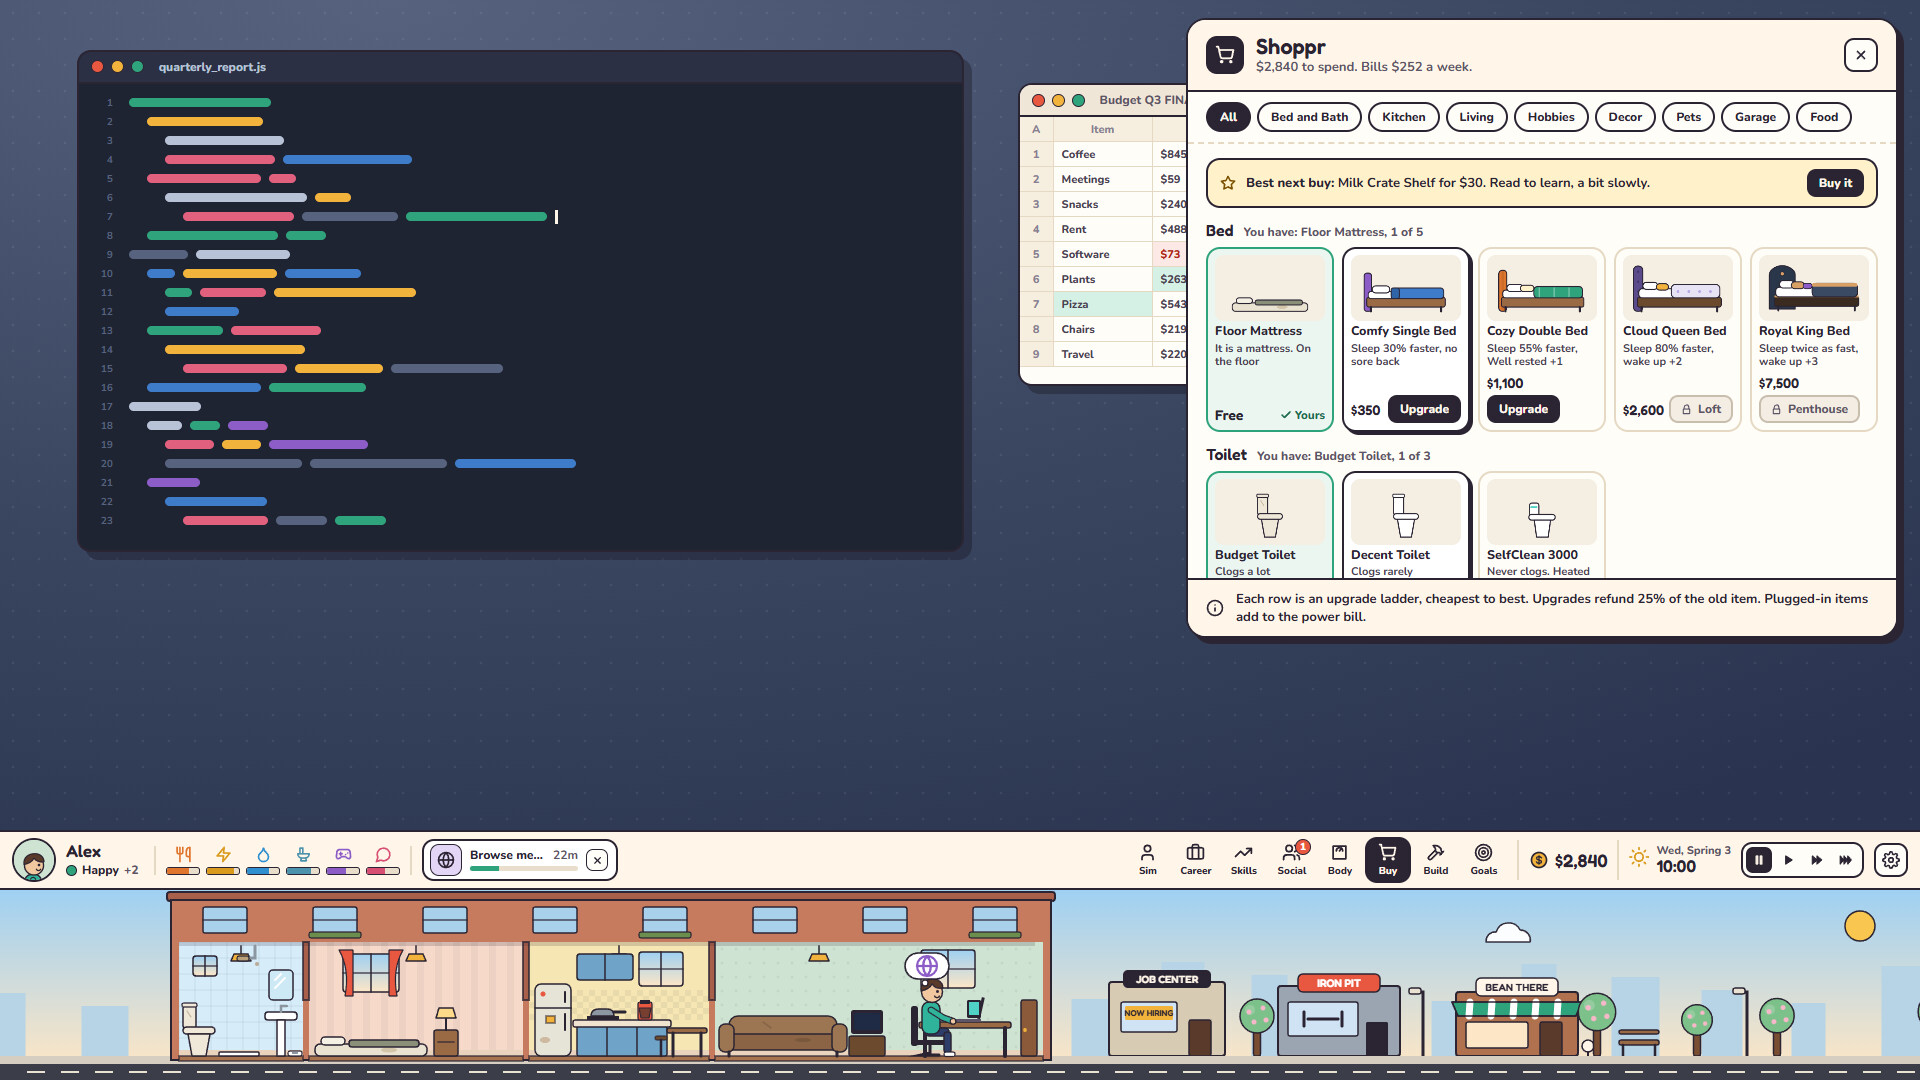Select the Floor Mattress card
The height and width of the screenshot is (1080, 1920).
click(1269, 340)
